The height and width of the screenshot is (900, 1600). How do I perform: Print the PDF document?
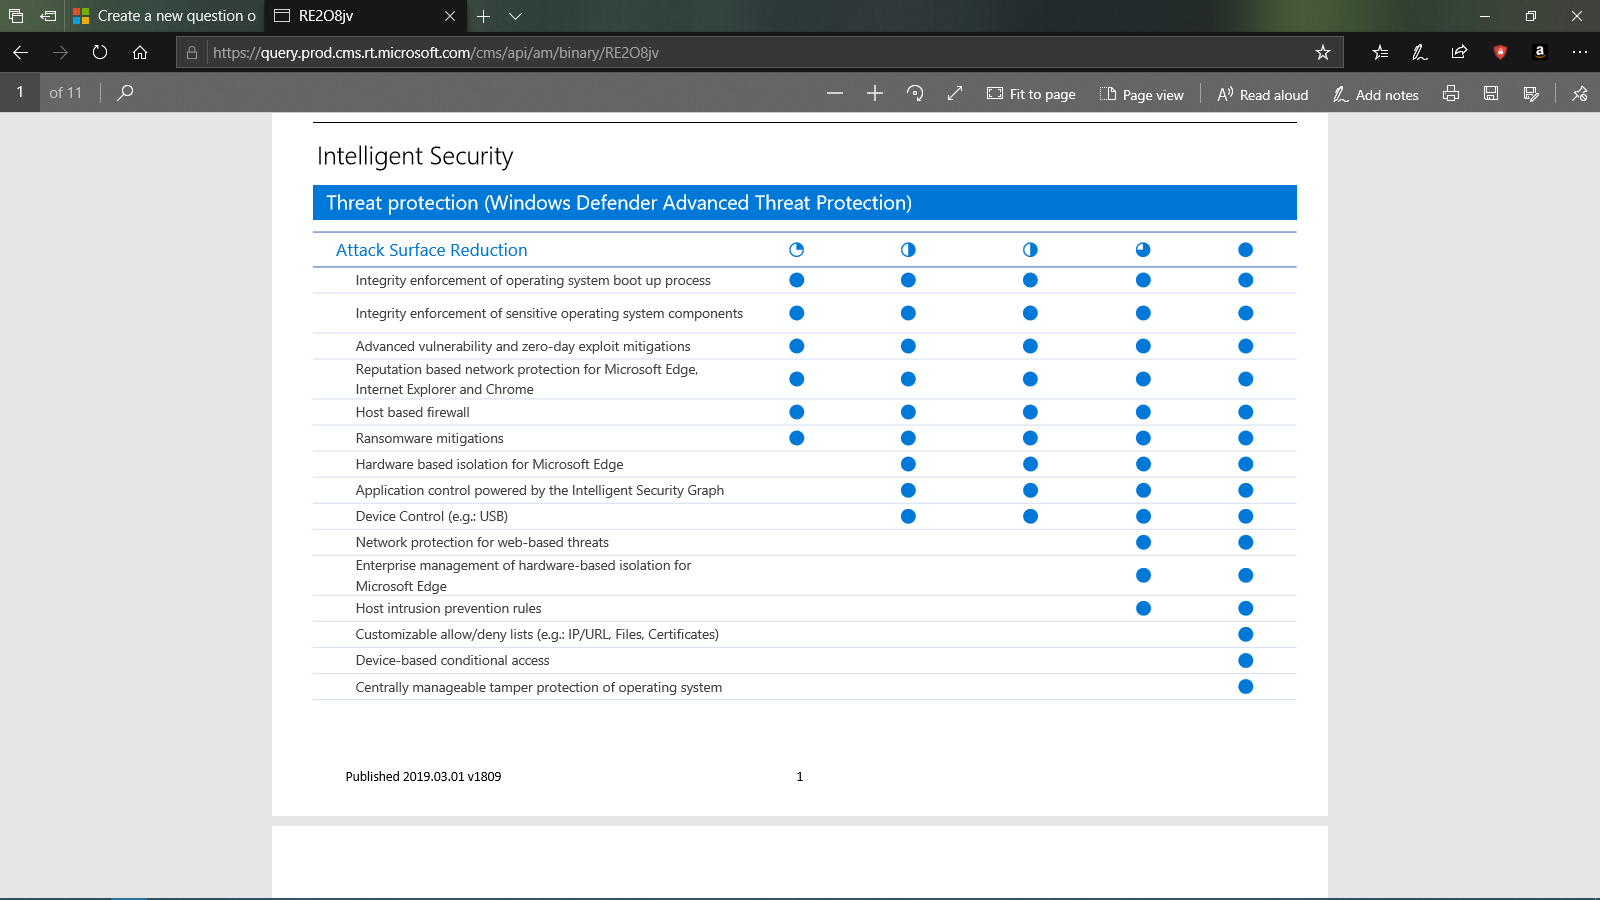pos(1451,93)
